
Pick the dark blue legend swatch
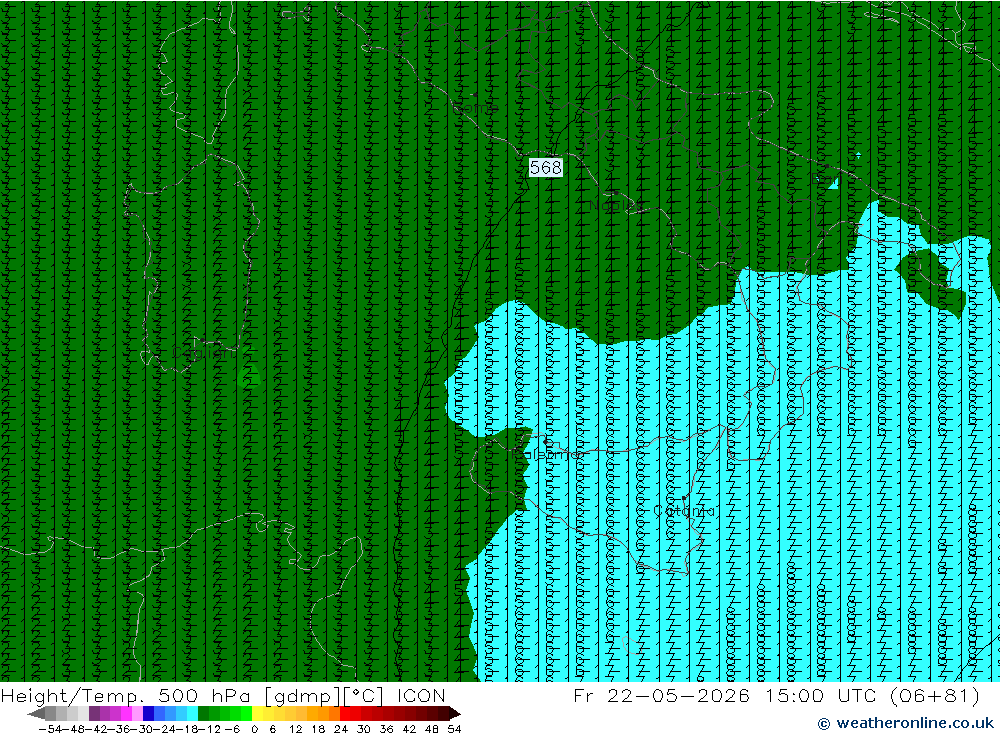(x=148, y=714)
